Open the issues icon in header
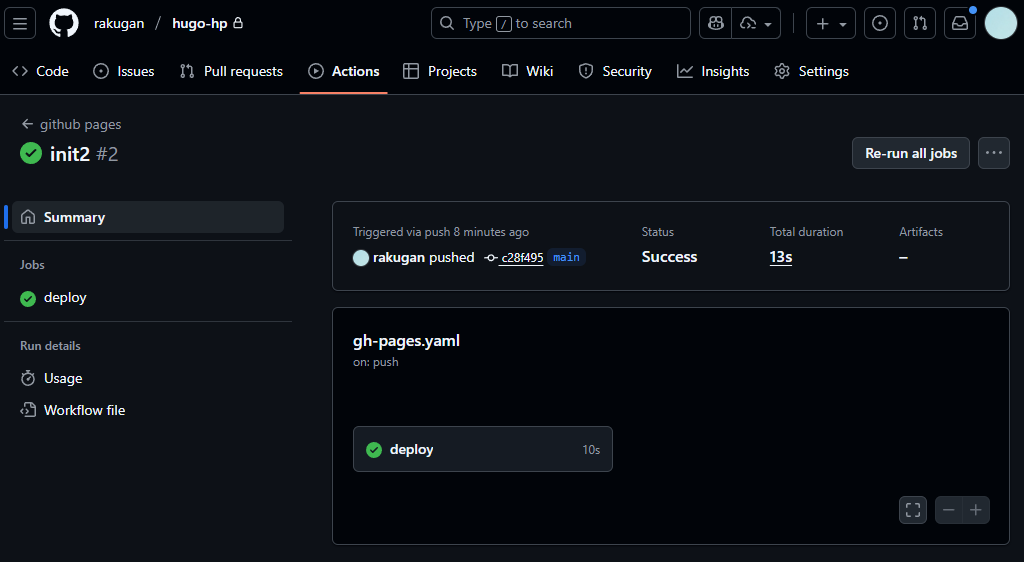Screen dimensions: 1024x562 pos(880,23)
